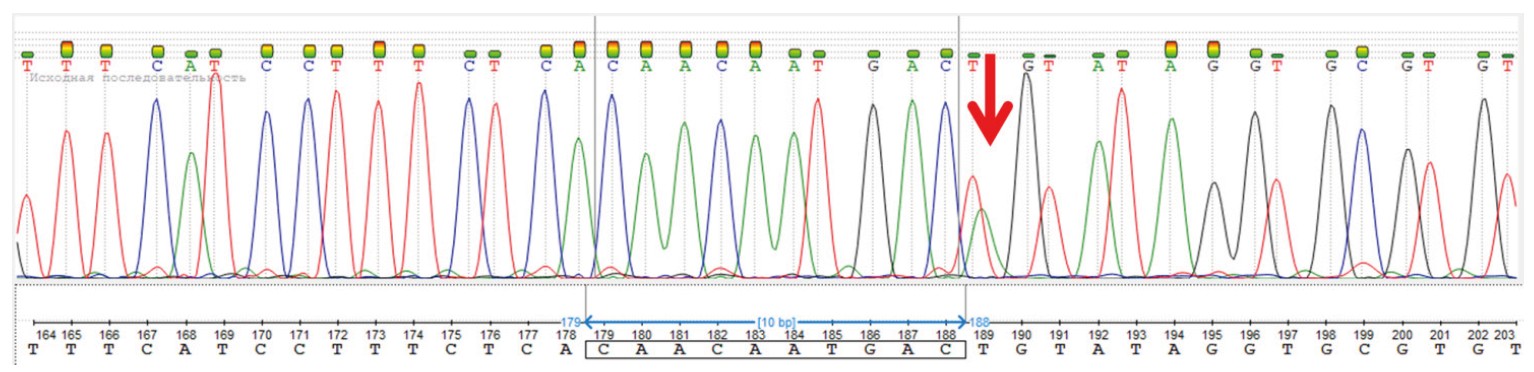
Task: Click ruler position number 202
Action: (1477, 335)
